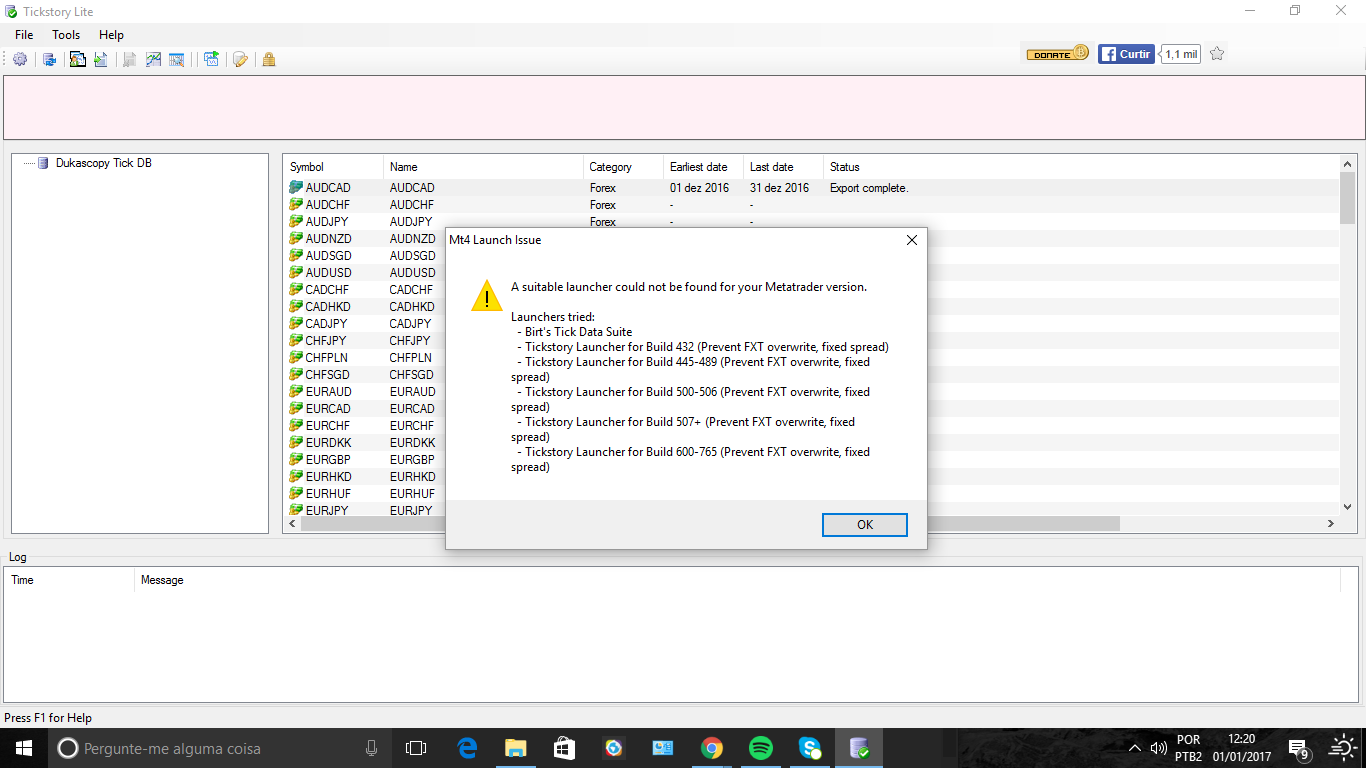
Task: Click the Facebook Curtir button
Action: (x=1126, y=54)
